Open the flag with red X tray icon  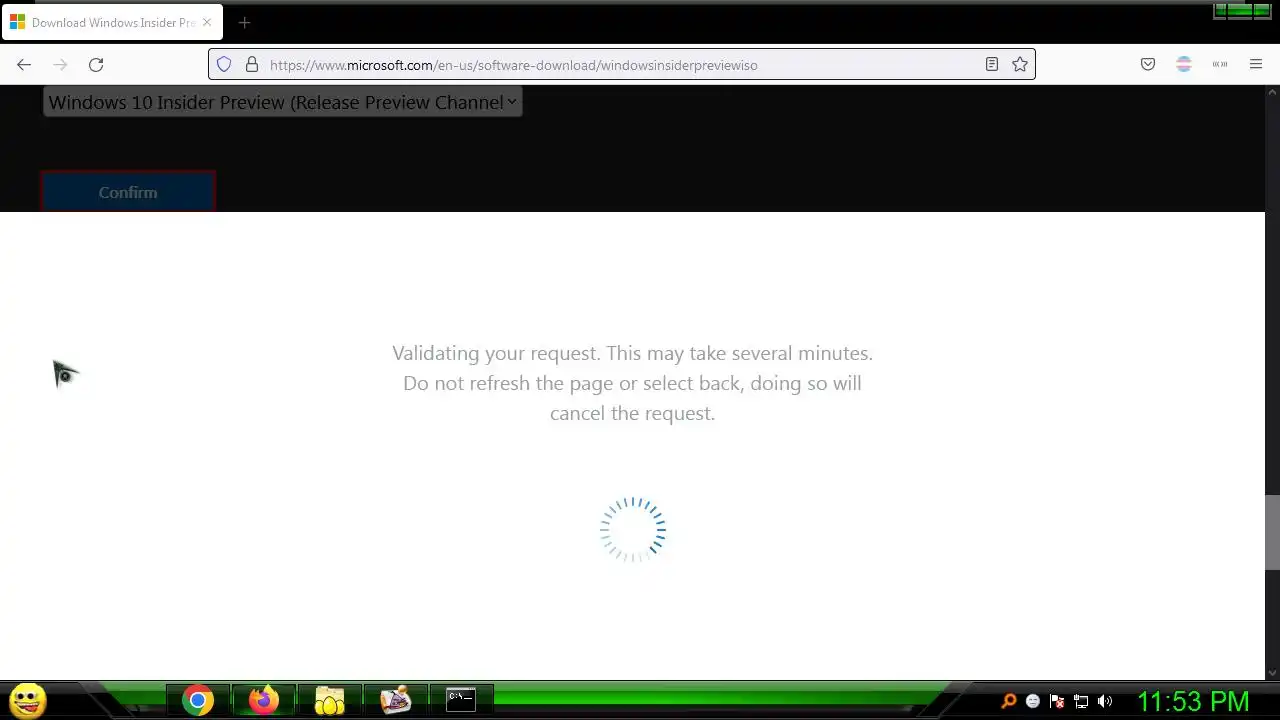click(1057, 701)
